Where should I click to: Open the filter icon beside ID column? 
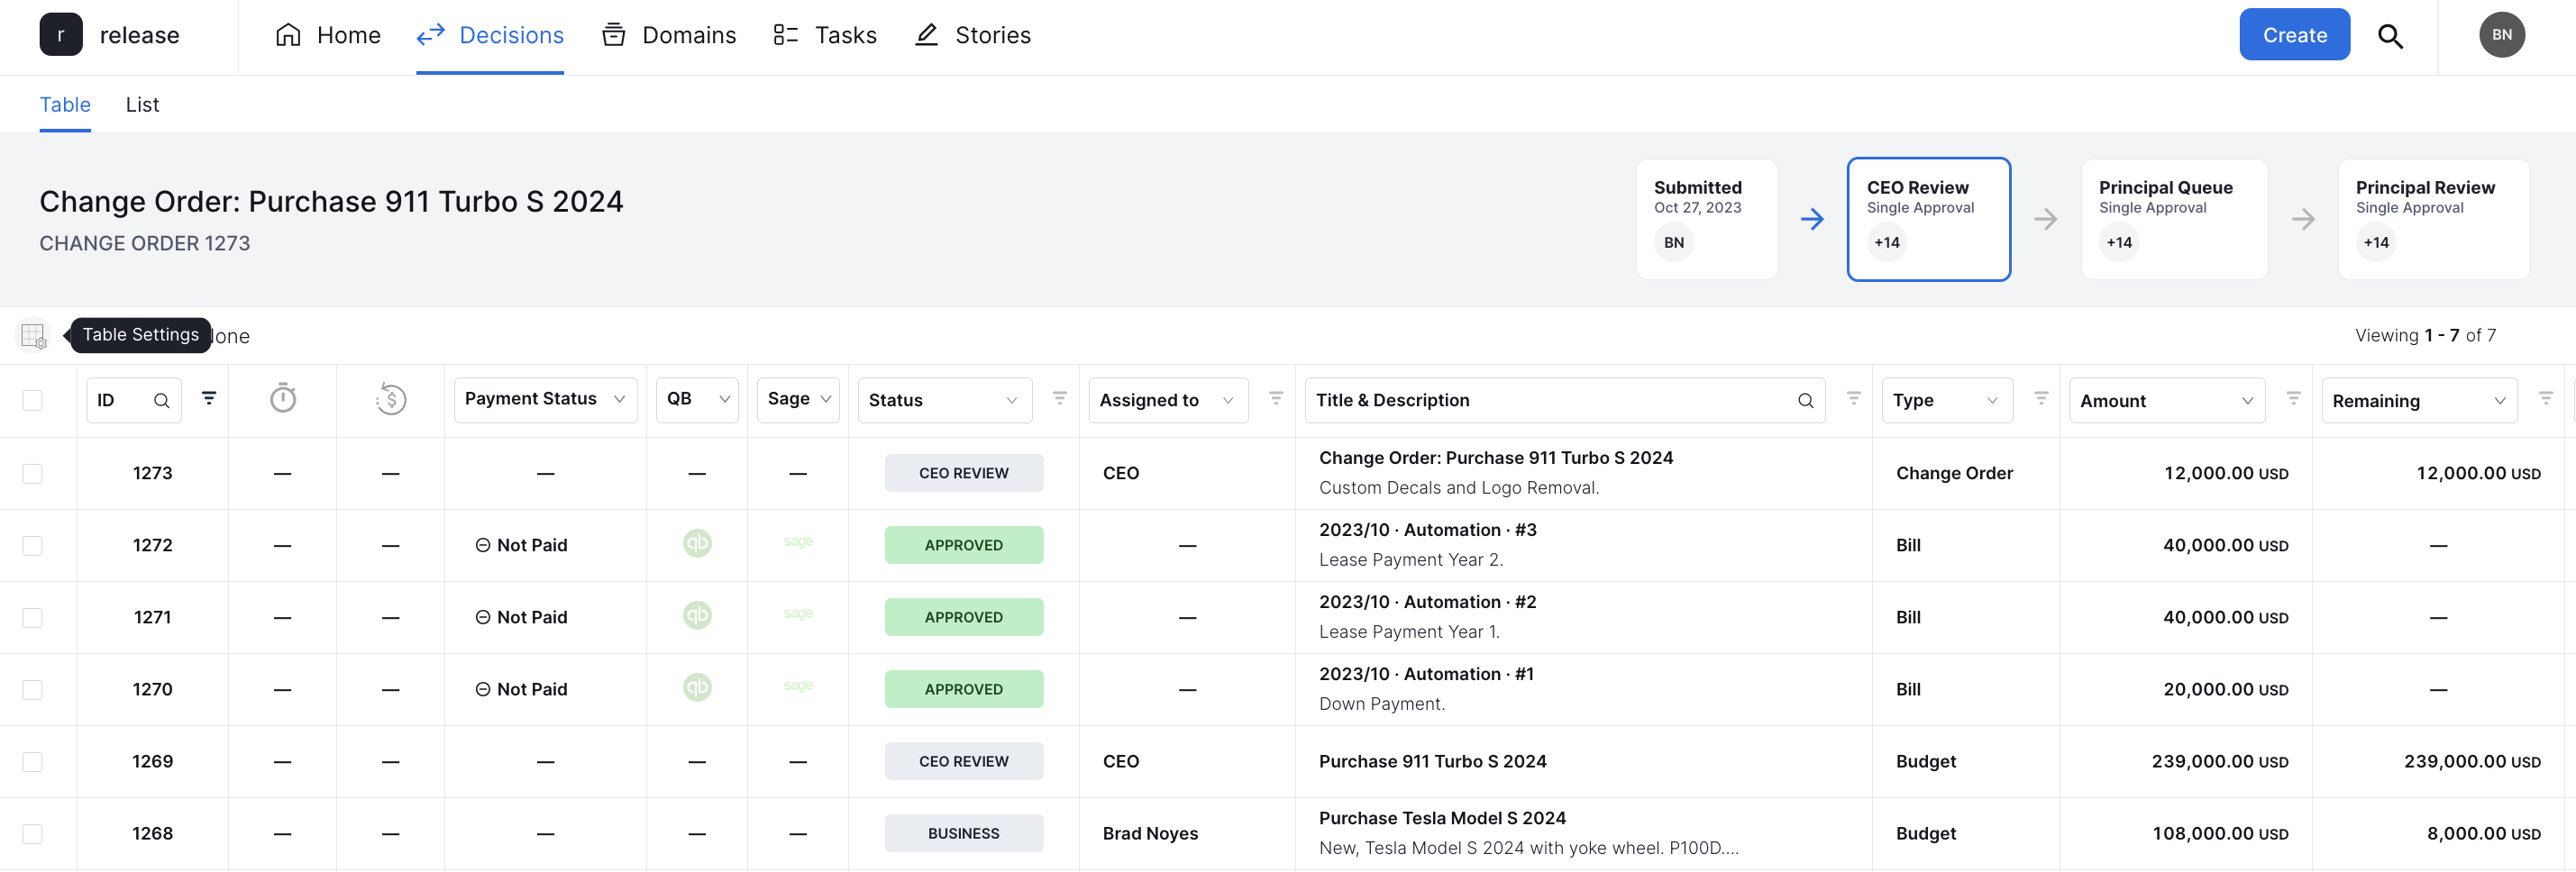click(x=209, y=398)
